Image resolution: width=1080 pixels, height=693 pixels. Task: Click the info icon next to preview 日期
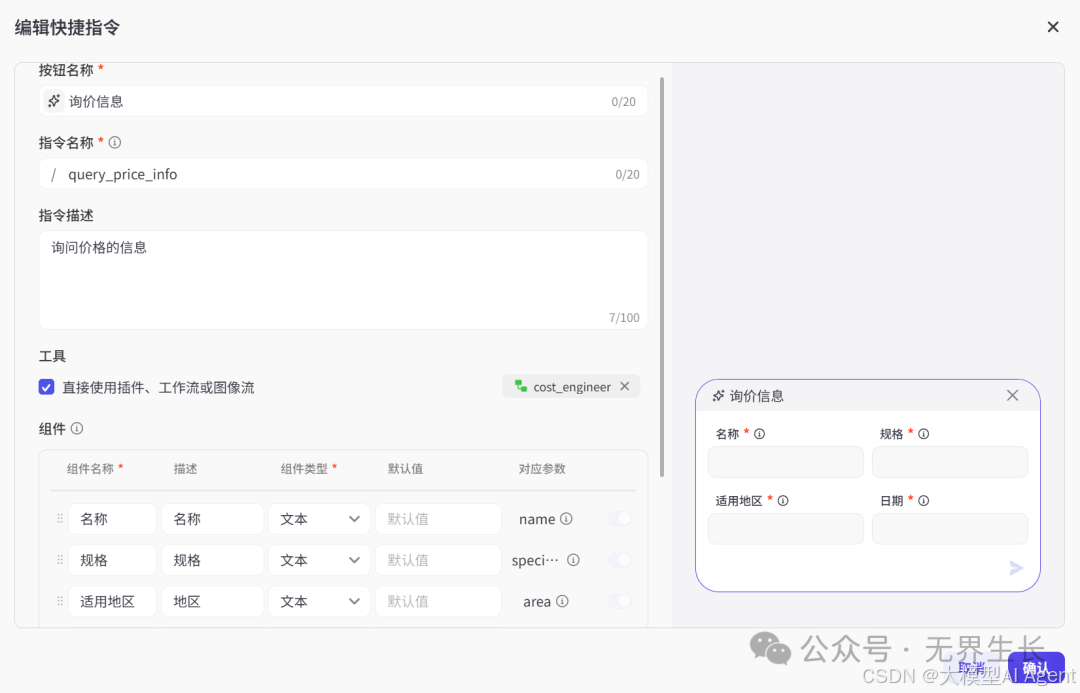pos(924,501)
